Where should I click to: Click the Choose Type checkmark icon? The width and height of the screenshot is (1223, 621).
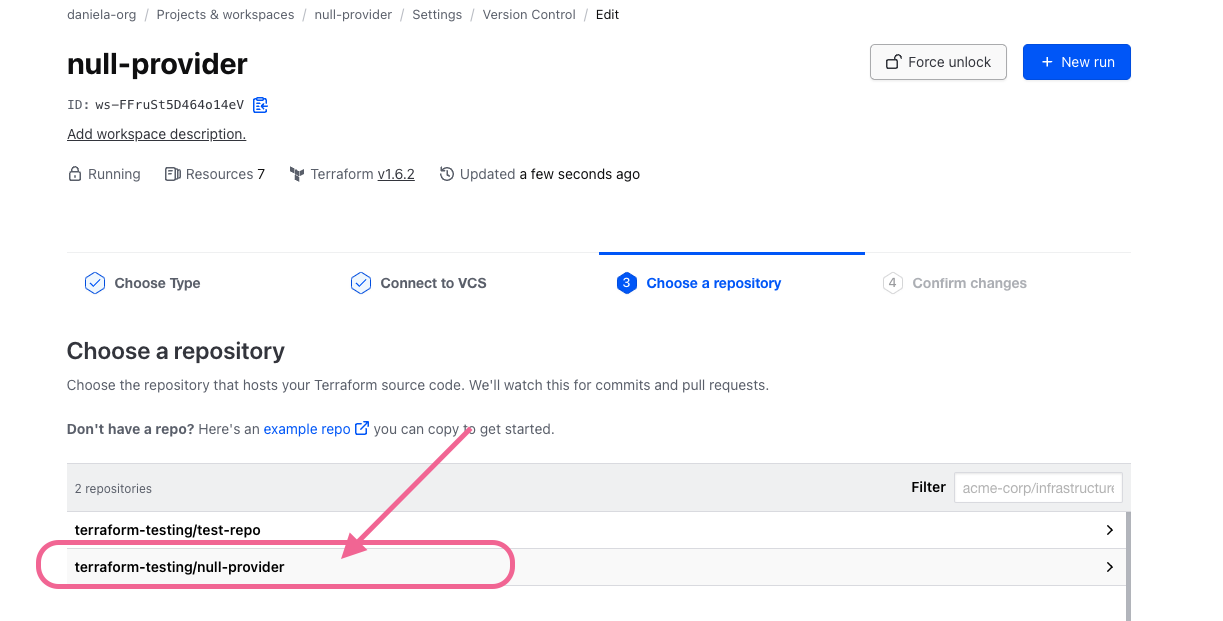click(x=95, y=283)
